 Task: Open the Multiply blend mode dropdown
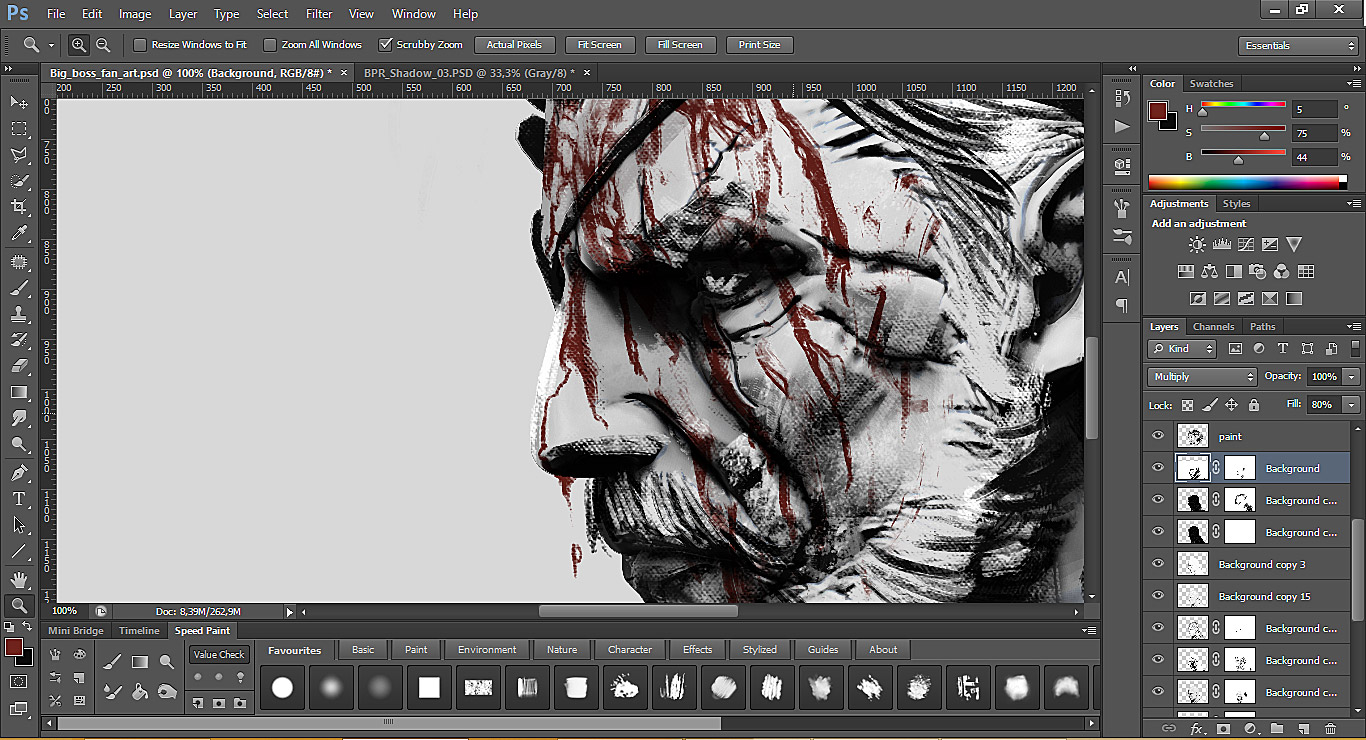[x=1200, y=376]
